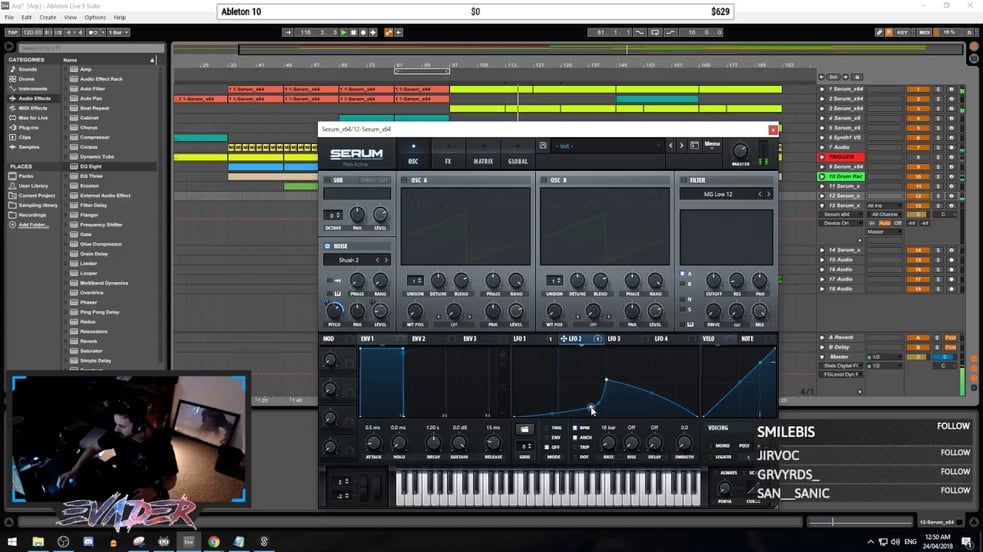Select Compressor in the effects list

[x=95, y=137]
